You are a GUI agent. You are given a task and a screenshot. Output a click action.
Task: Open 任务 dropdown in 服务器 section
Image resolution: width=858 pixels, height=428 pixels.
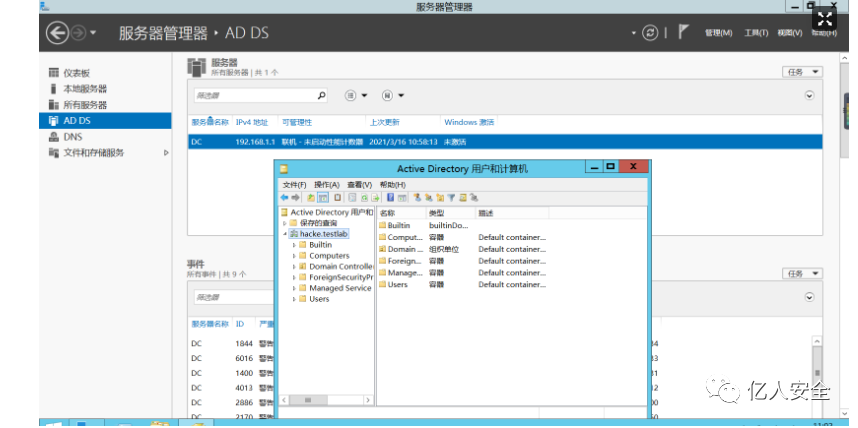(x=802, y=72)
